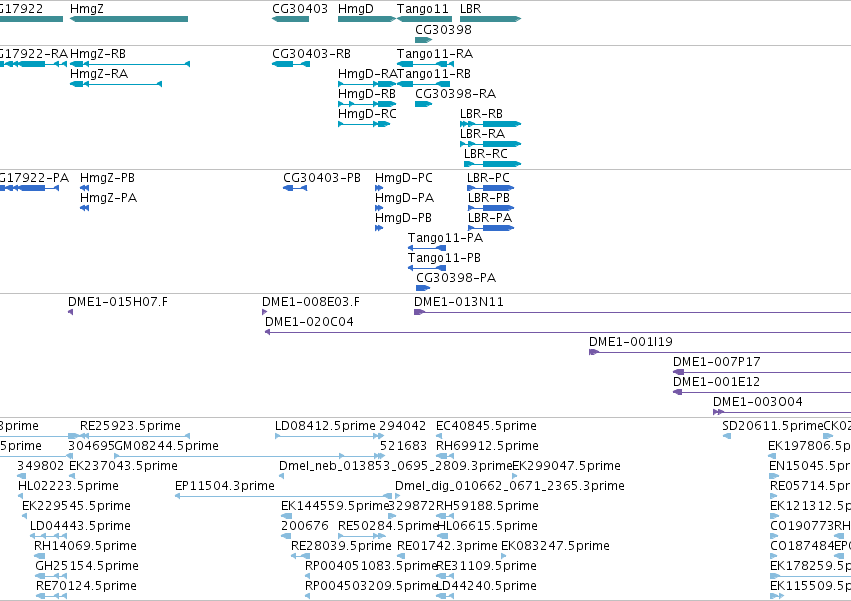Select transcript HmgZ-RA
Image resolution: width=851 pixels, height=601 pixels.
click(99, 73)
